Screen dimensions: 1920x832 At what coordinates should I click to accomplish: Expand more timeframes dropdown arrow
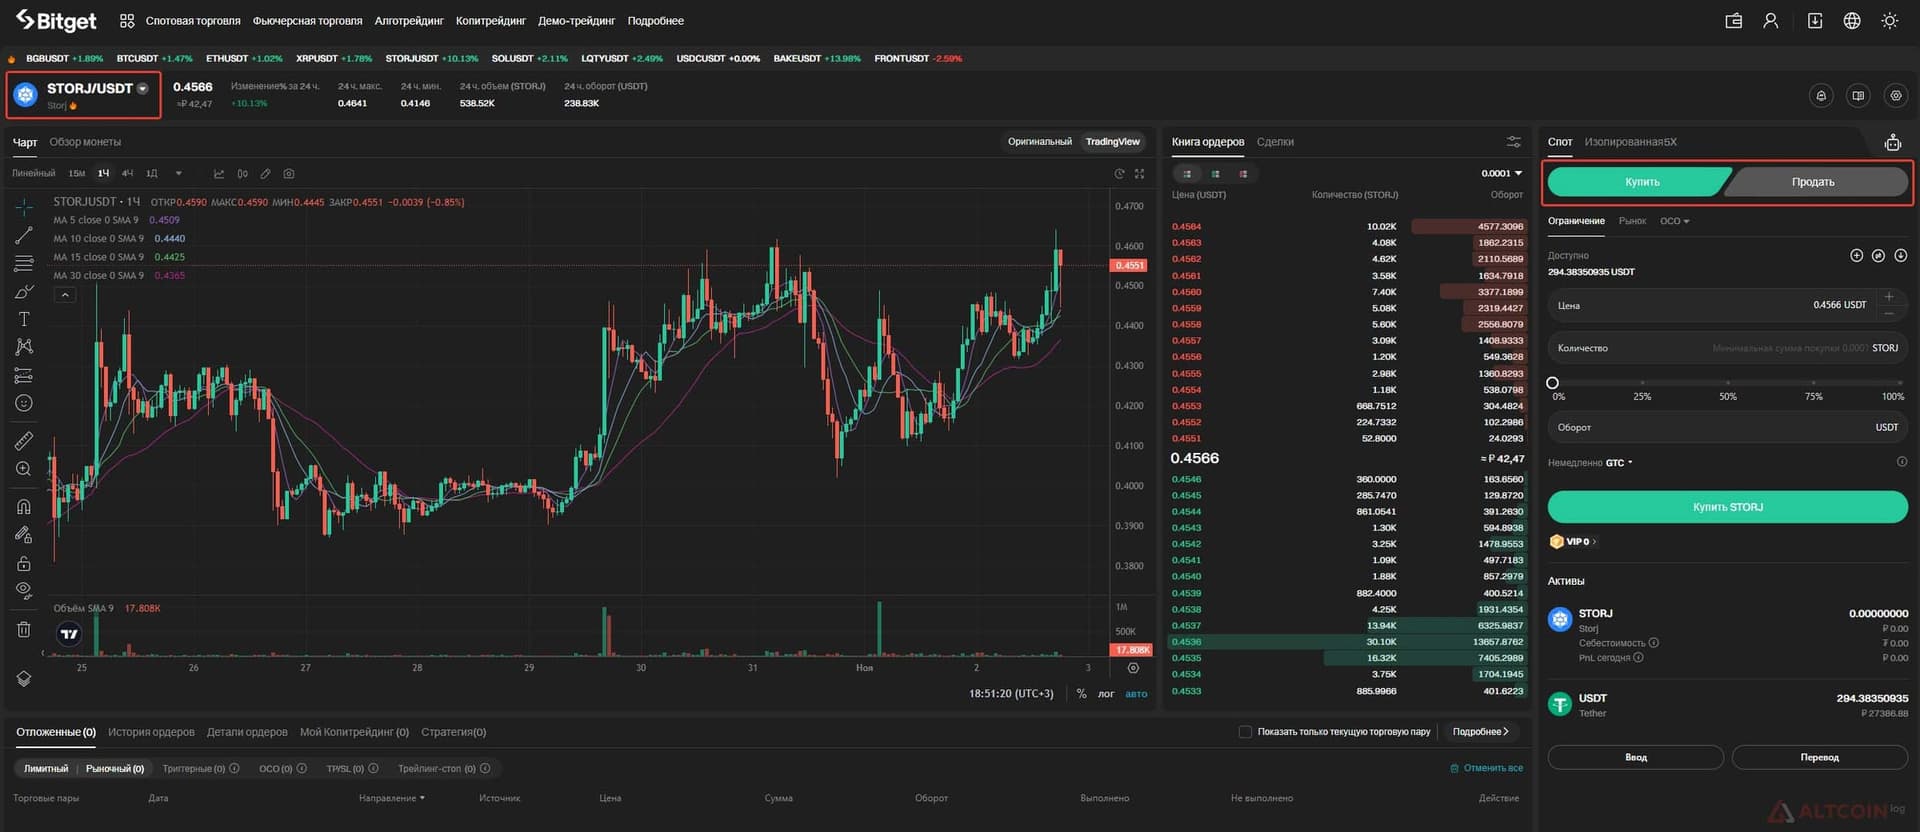click(179, 174)
